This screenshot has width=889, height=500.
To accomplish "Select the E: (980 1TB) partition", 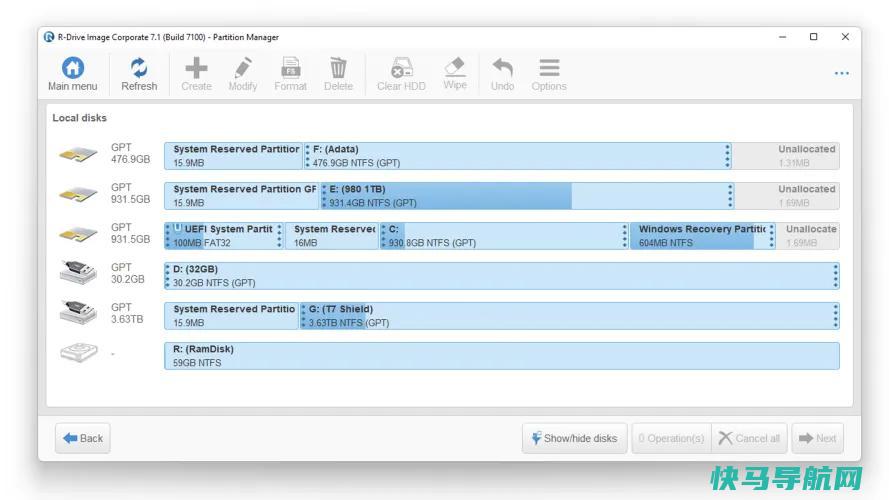I will click(x=527, y=196).
